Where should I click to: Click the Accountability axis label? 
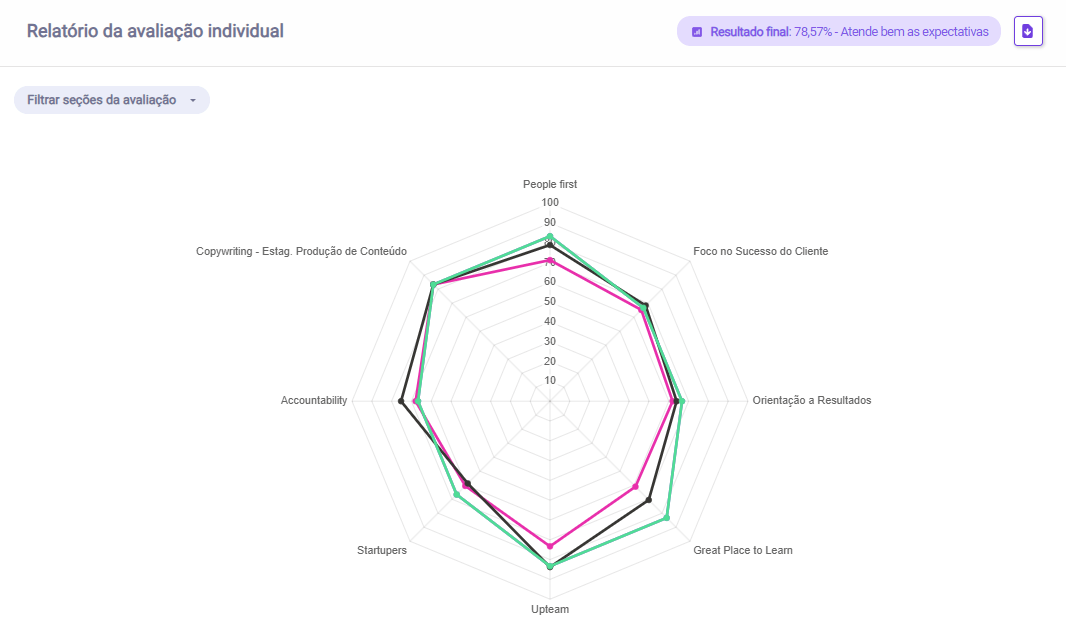(314, 400)
